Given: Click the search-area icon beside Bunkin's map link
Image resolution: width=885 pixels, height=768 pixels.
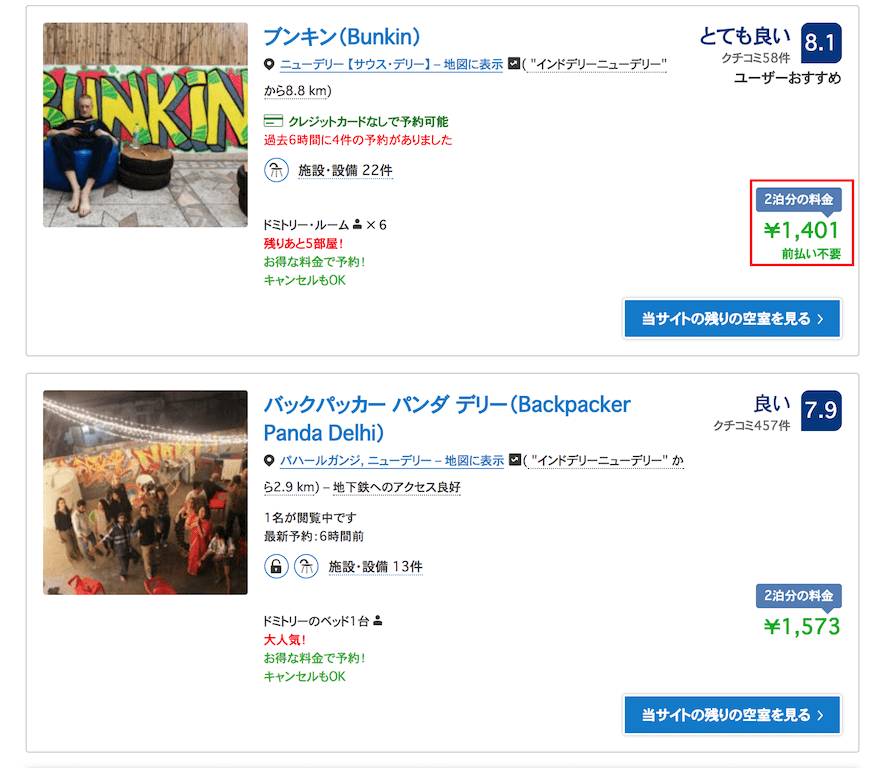Looking at the screenshot, I should [x=514, y=63].
